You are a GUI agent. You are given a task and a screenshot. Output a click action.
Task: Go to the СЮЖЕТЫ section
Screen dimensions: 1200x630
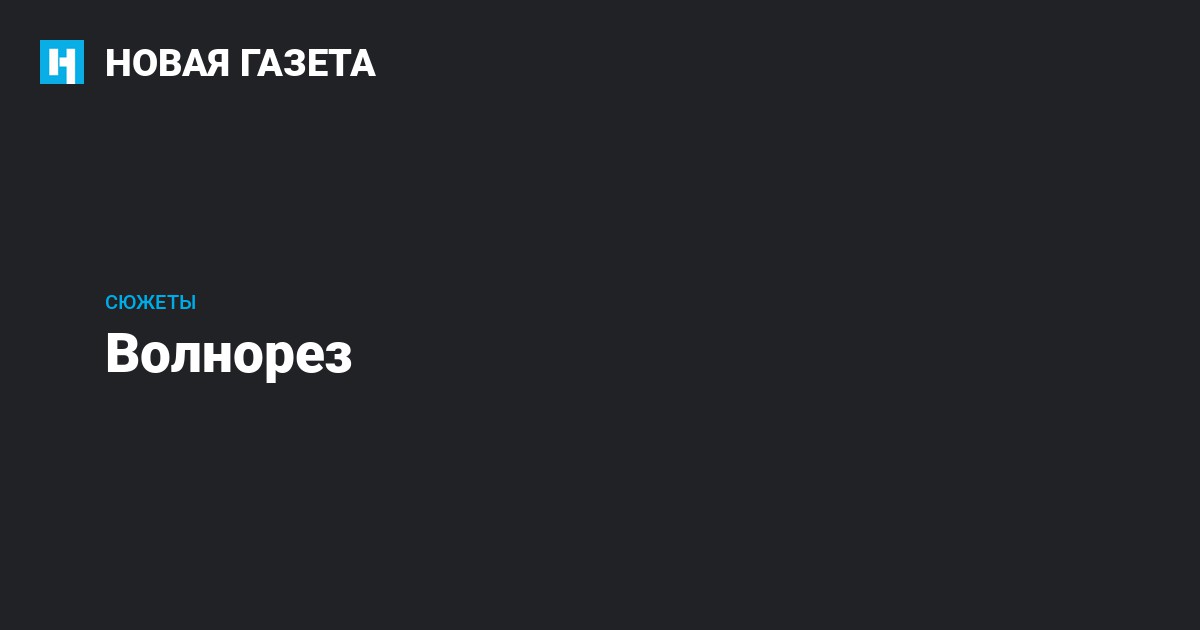150,303
